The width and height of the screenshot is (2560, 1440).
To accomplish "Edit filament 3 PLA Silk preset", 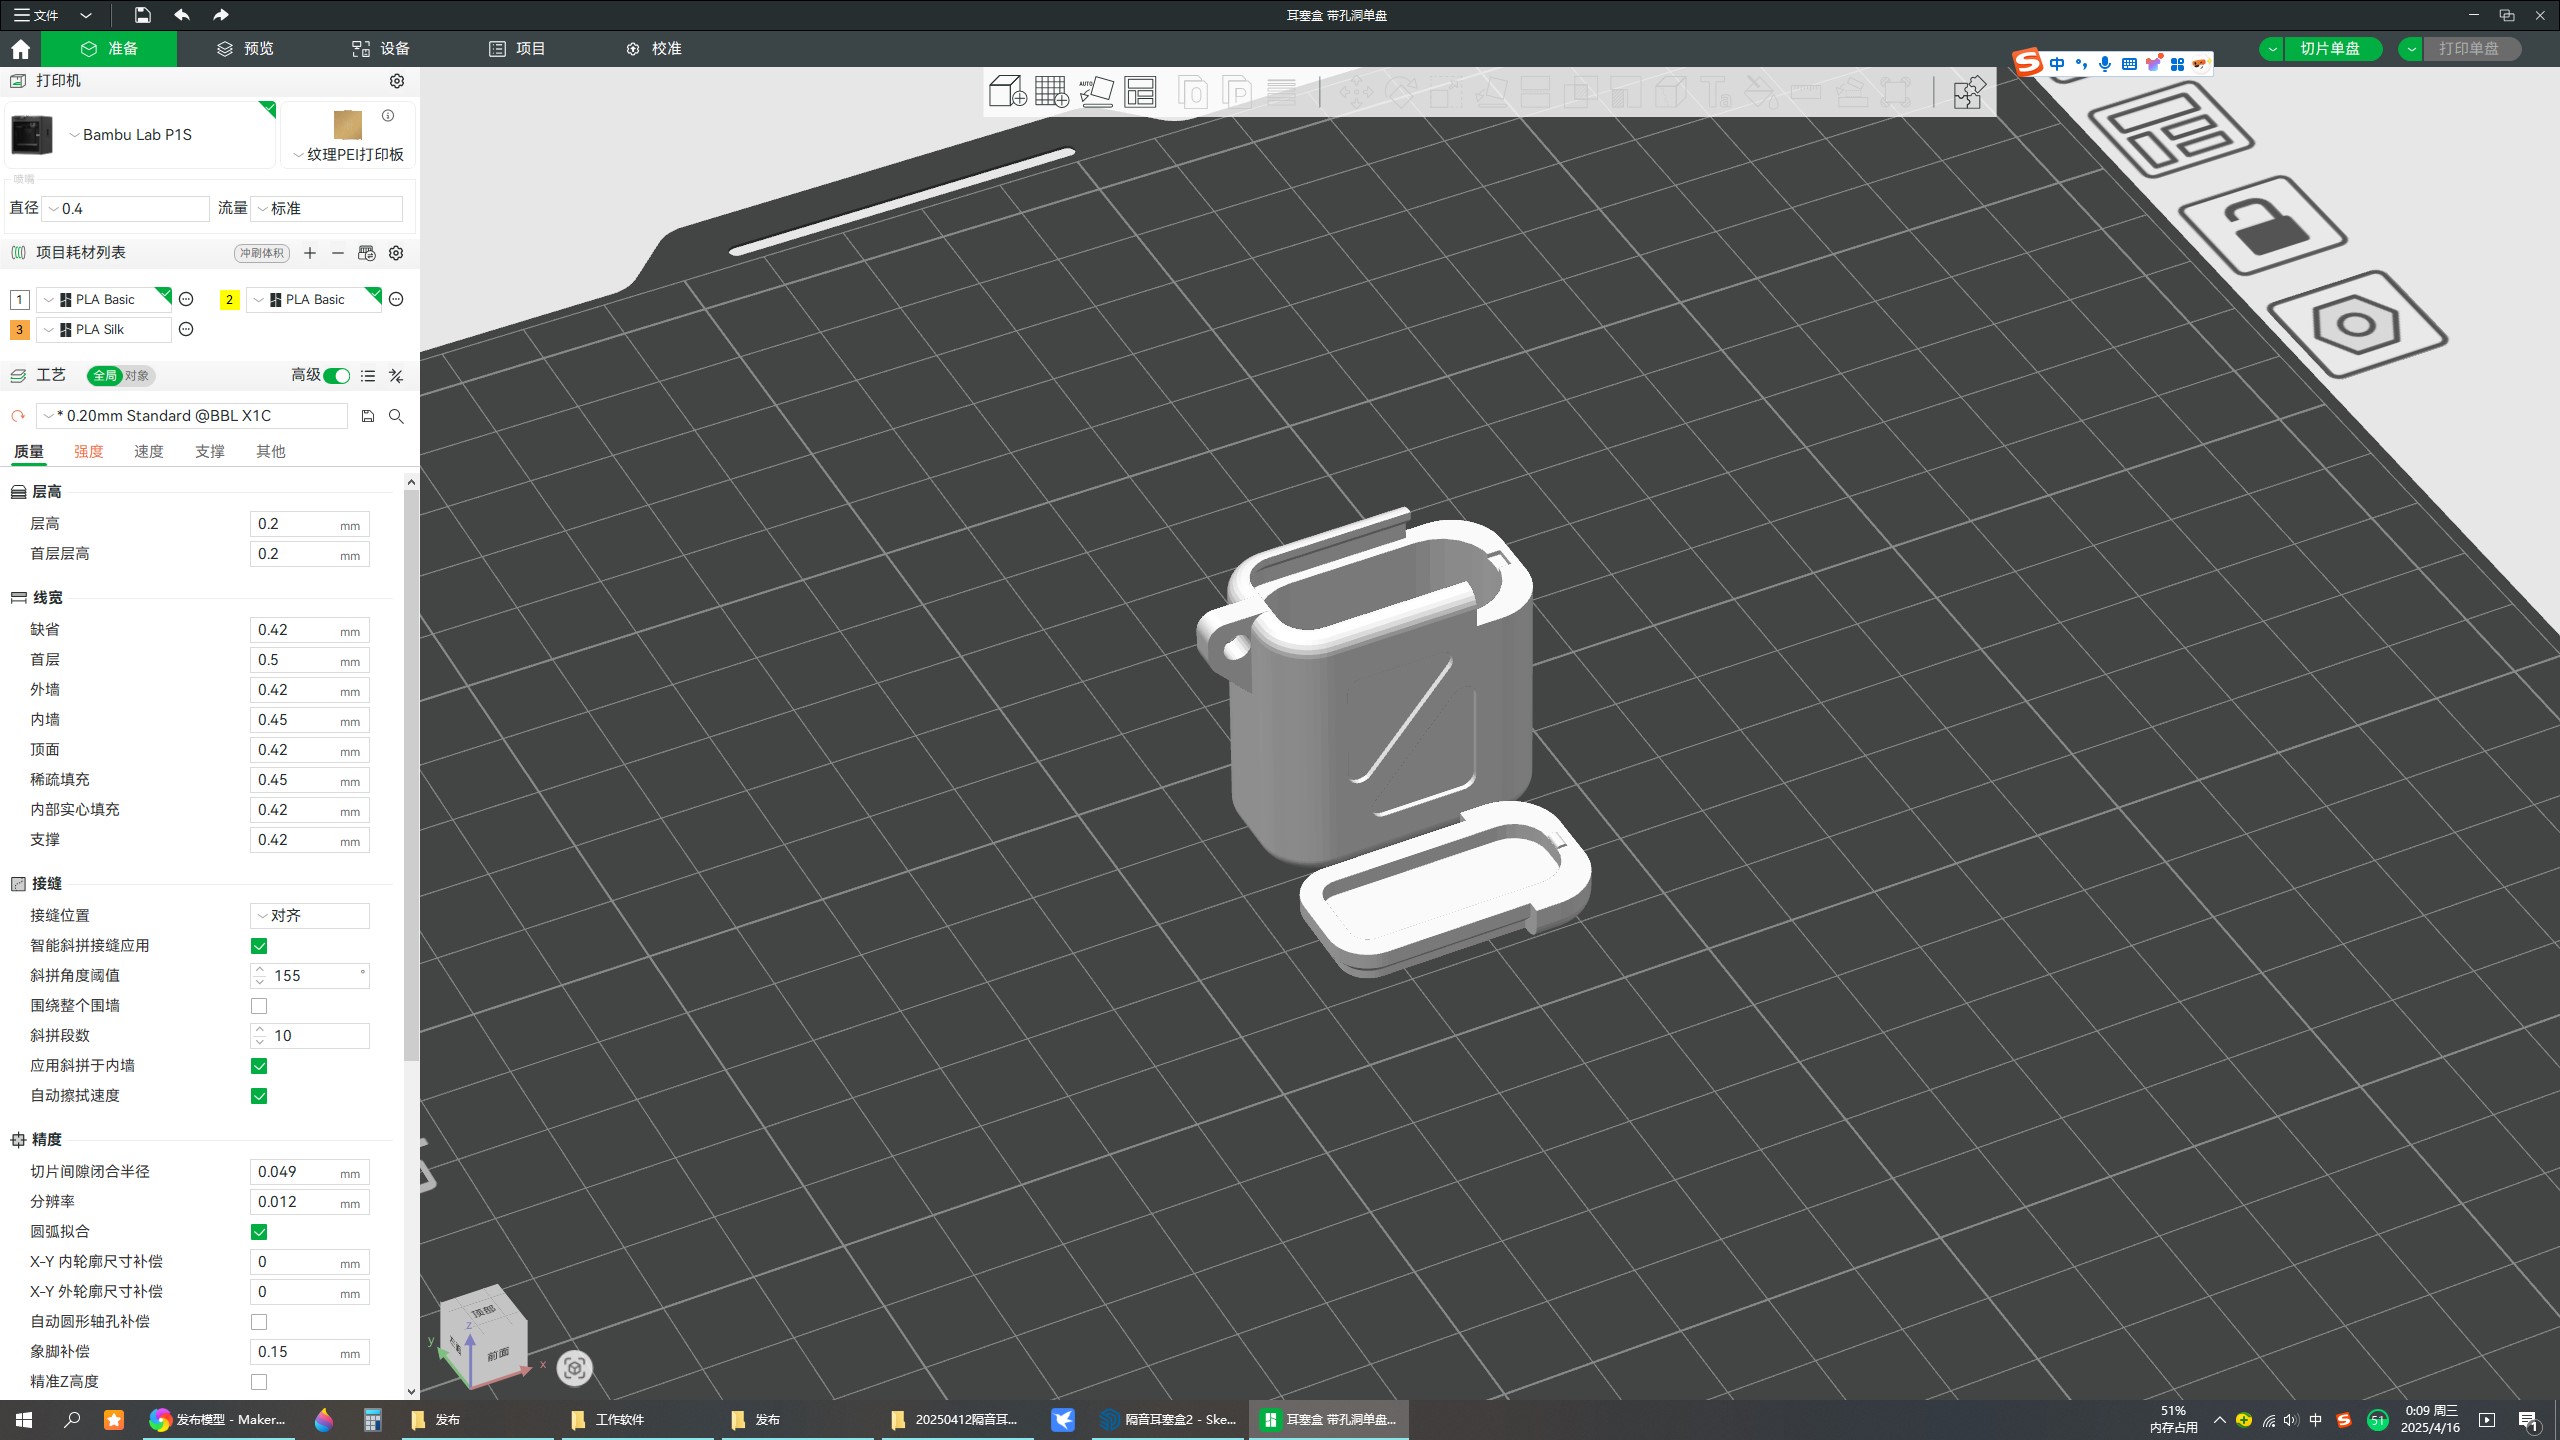I will (x=186, y=329).
